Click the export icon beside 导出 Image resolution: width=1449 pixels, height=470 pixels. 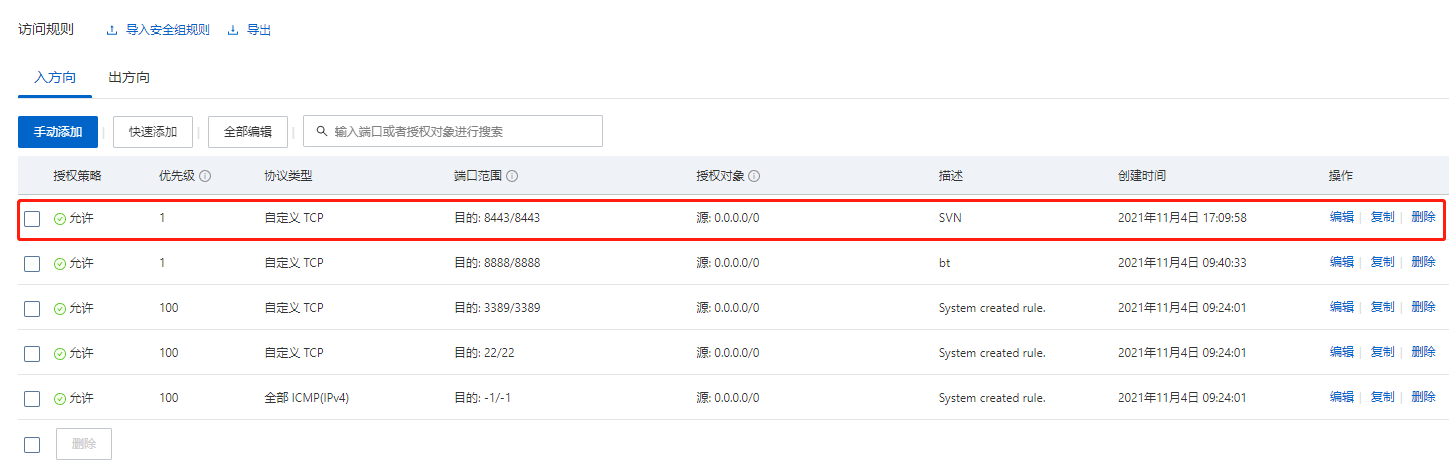(x=233, y=30)
